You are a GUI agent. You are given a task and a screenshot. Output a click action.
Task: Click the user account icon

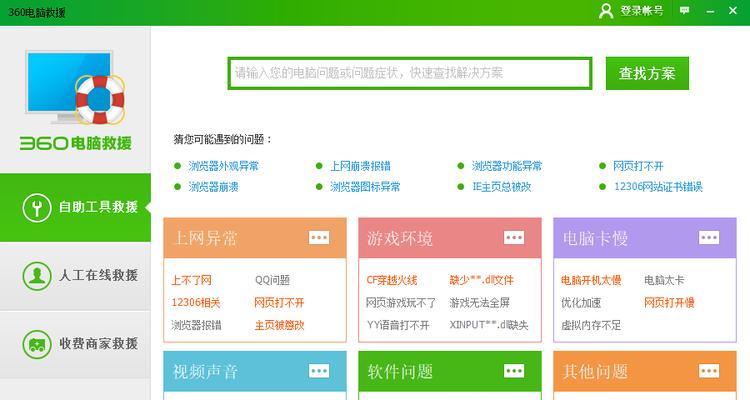(606, 11)
